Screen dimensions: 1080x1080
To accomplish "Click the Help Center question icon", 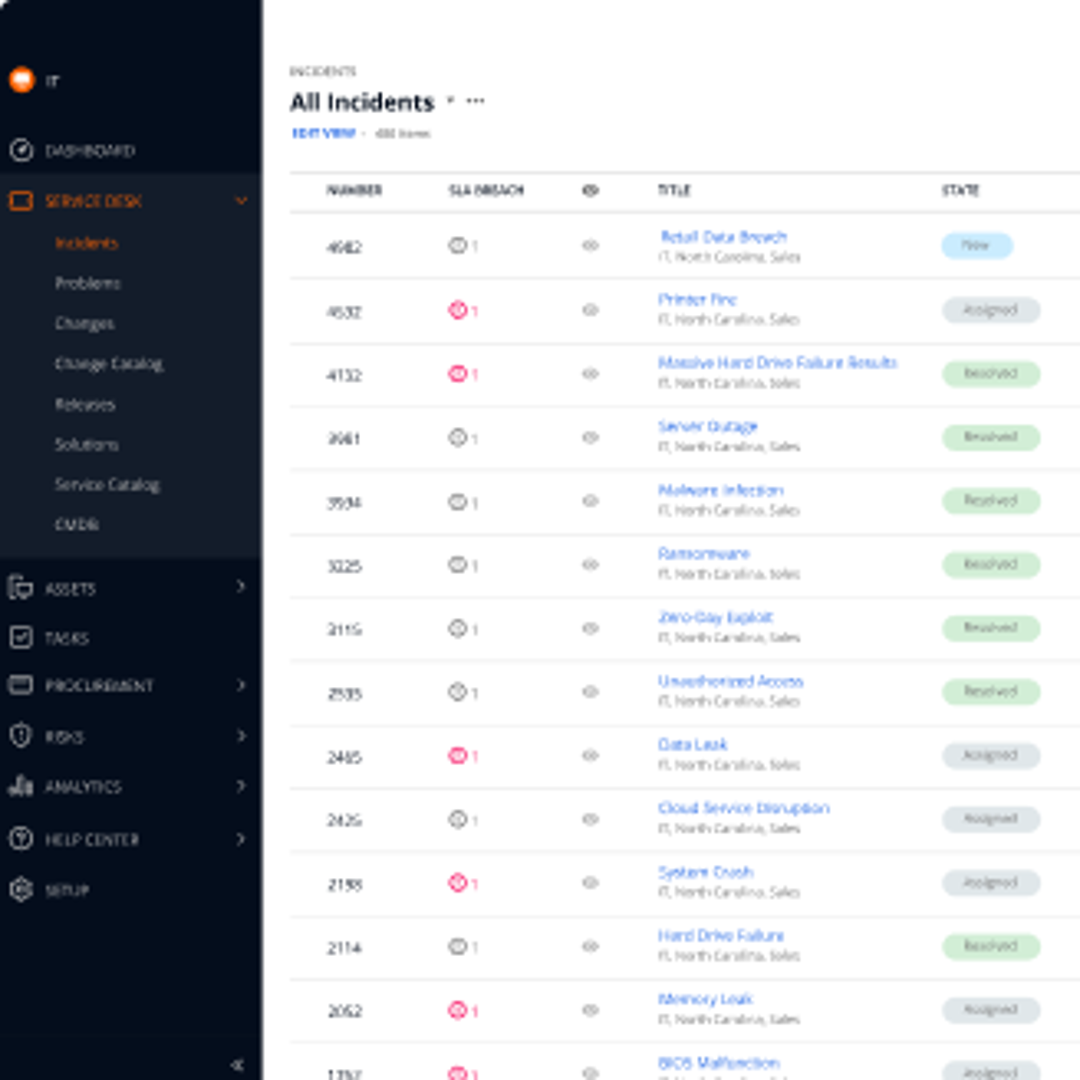I will click(21, 838).
